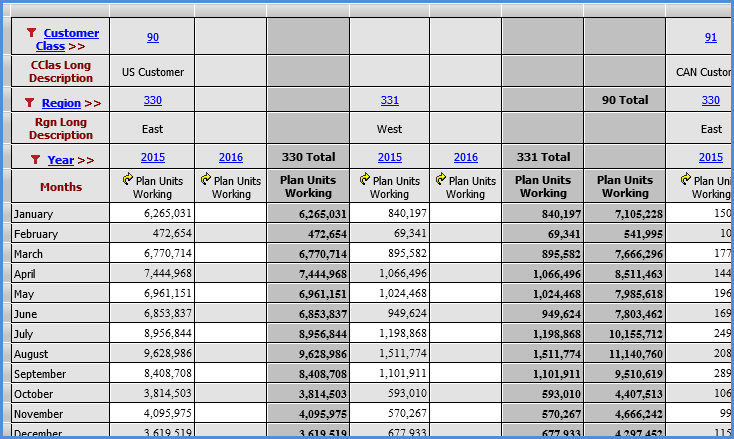Click the 2016 year link under West

click(465, 157)
